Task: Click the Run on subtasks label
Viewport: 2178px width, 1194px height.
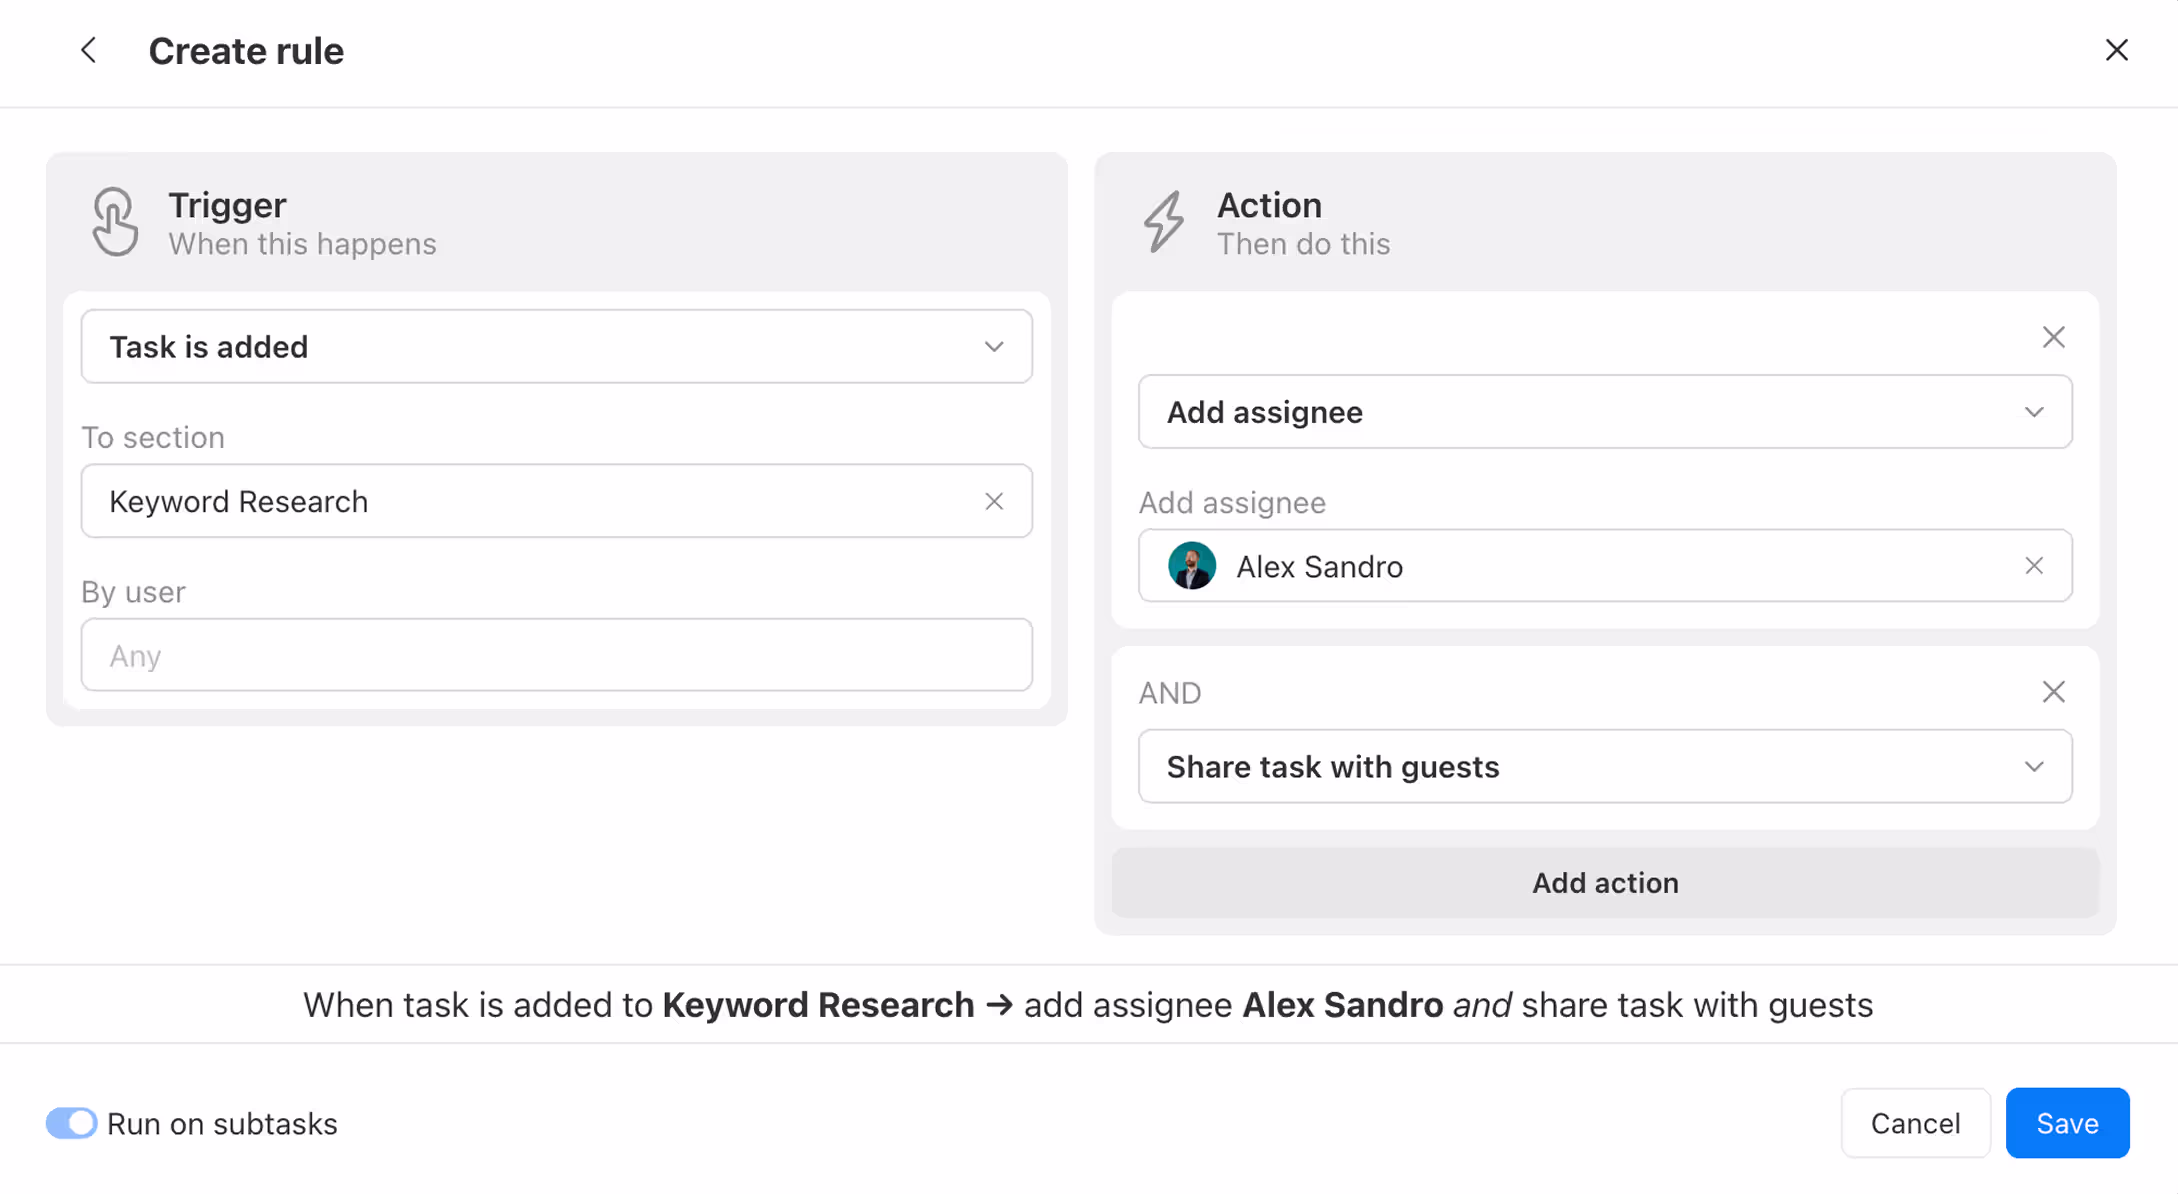Action: 222,1124
